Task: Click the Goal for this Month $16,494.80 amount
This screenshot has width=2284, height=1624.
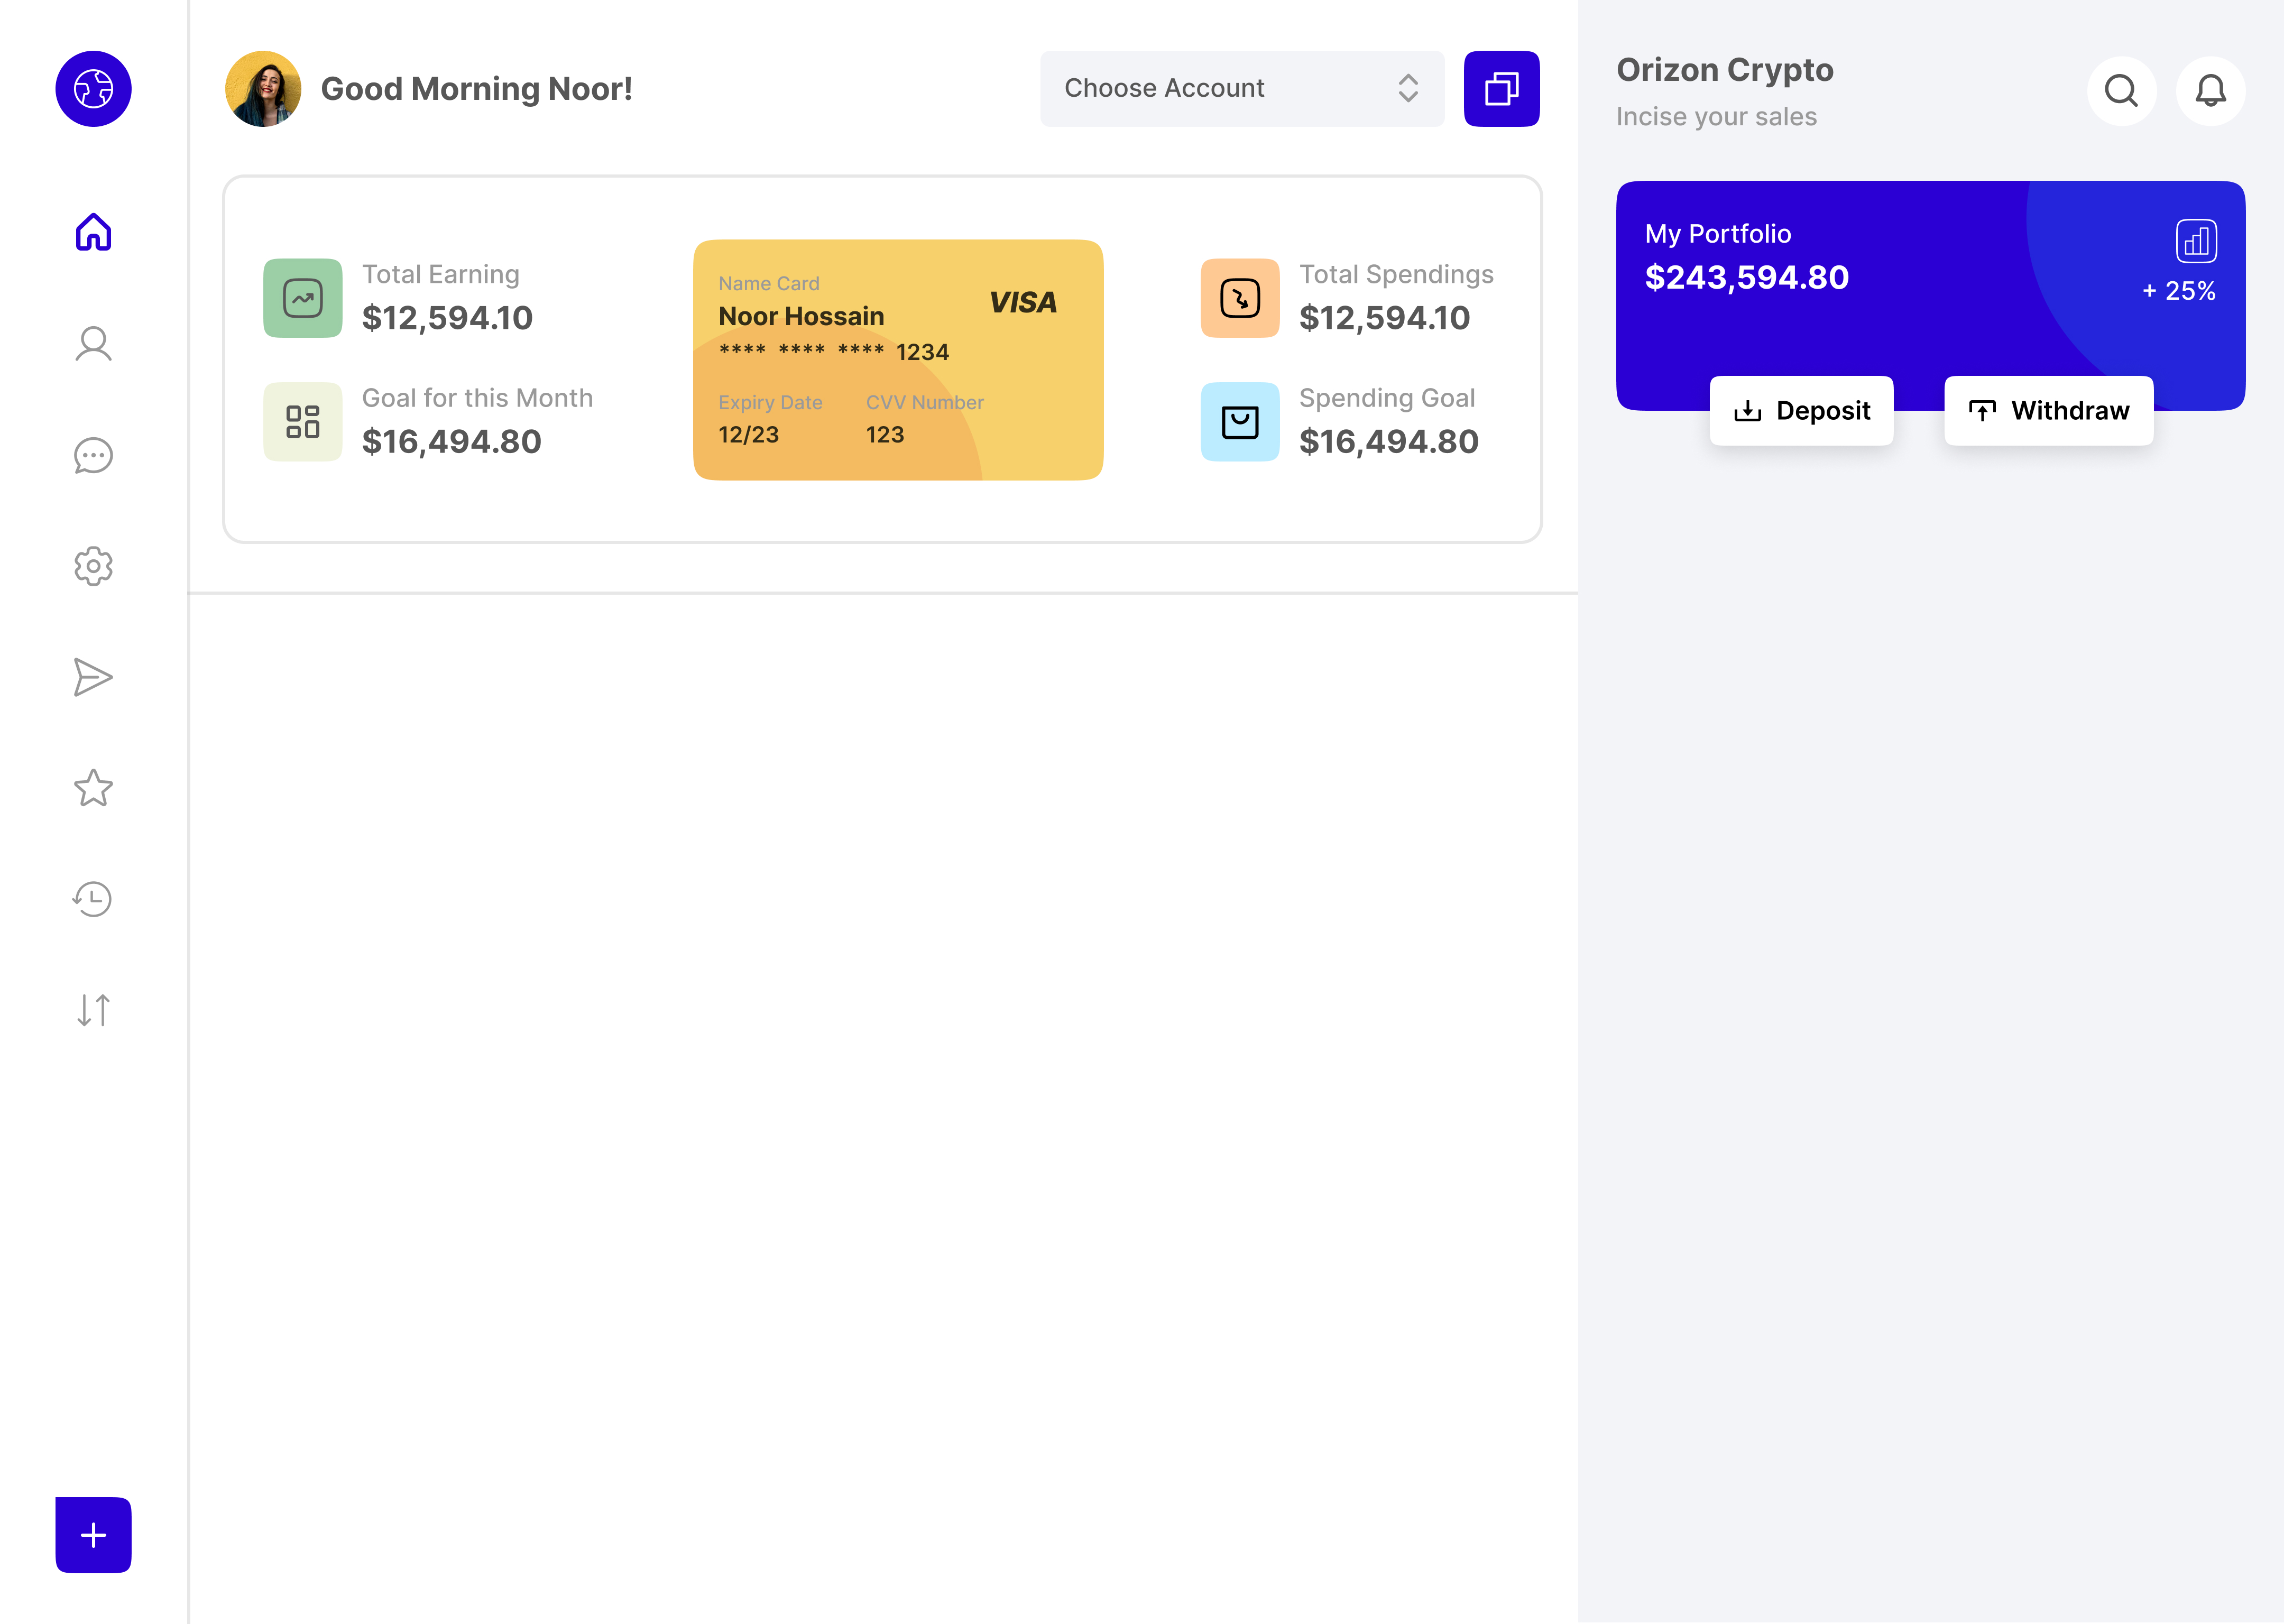Action: (x=451, y=441)
